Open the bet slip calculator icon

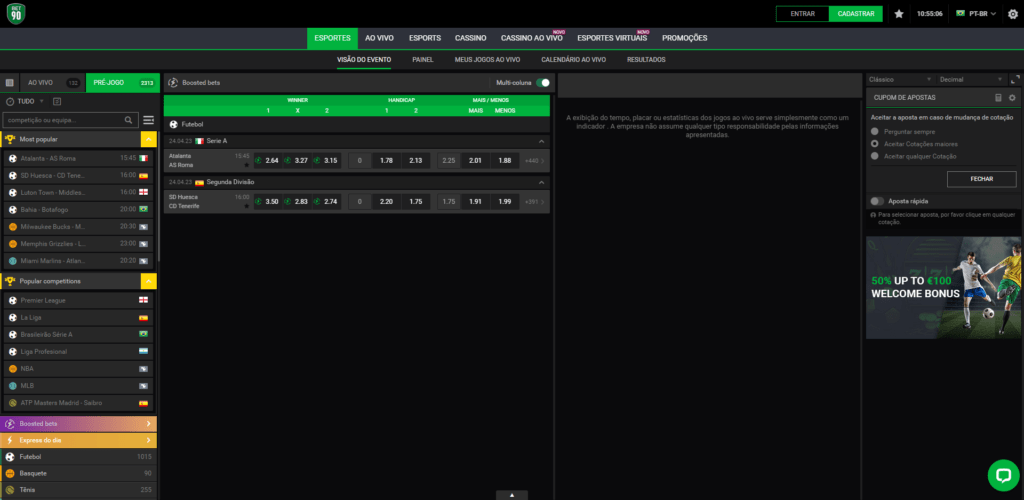click(x=997, y=97)
